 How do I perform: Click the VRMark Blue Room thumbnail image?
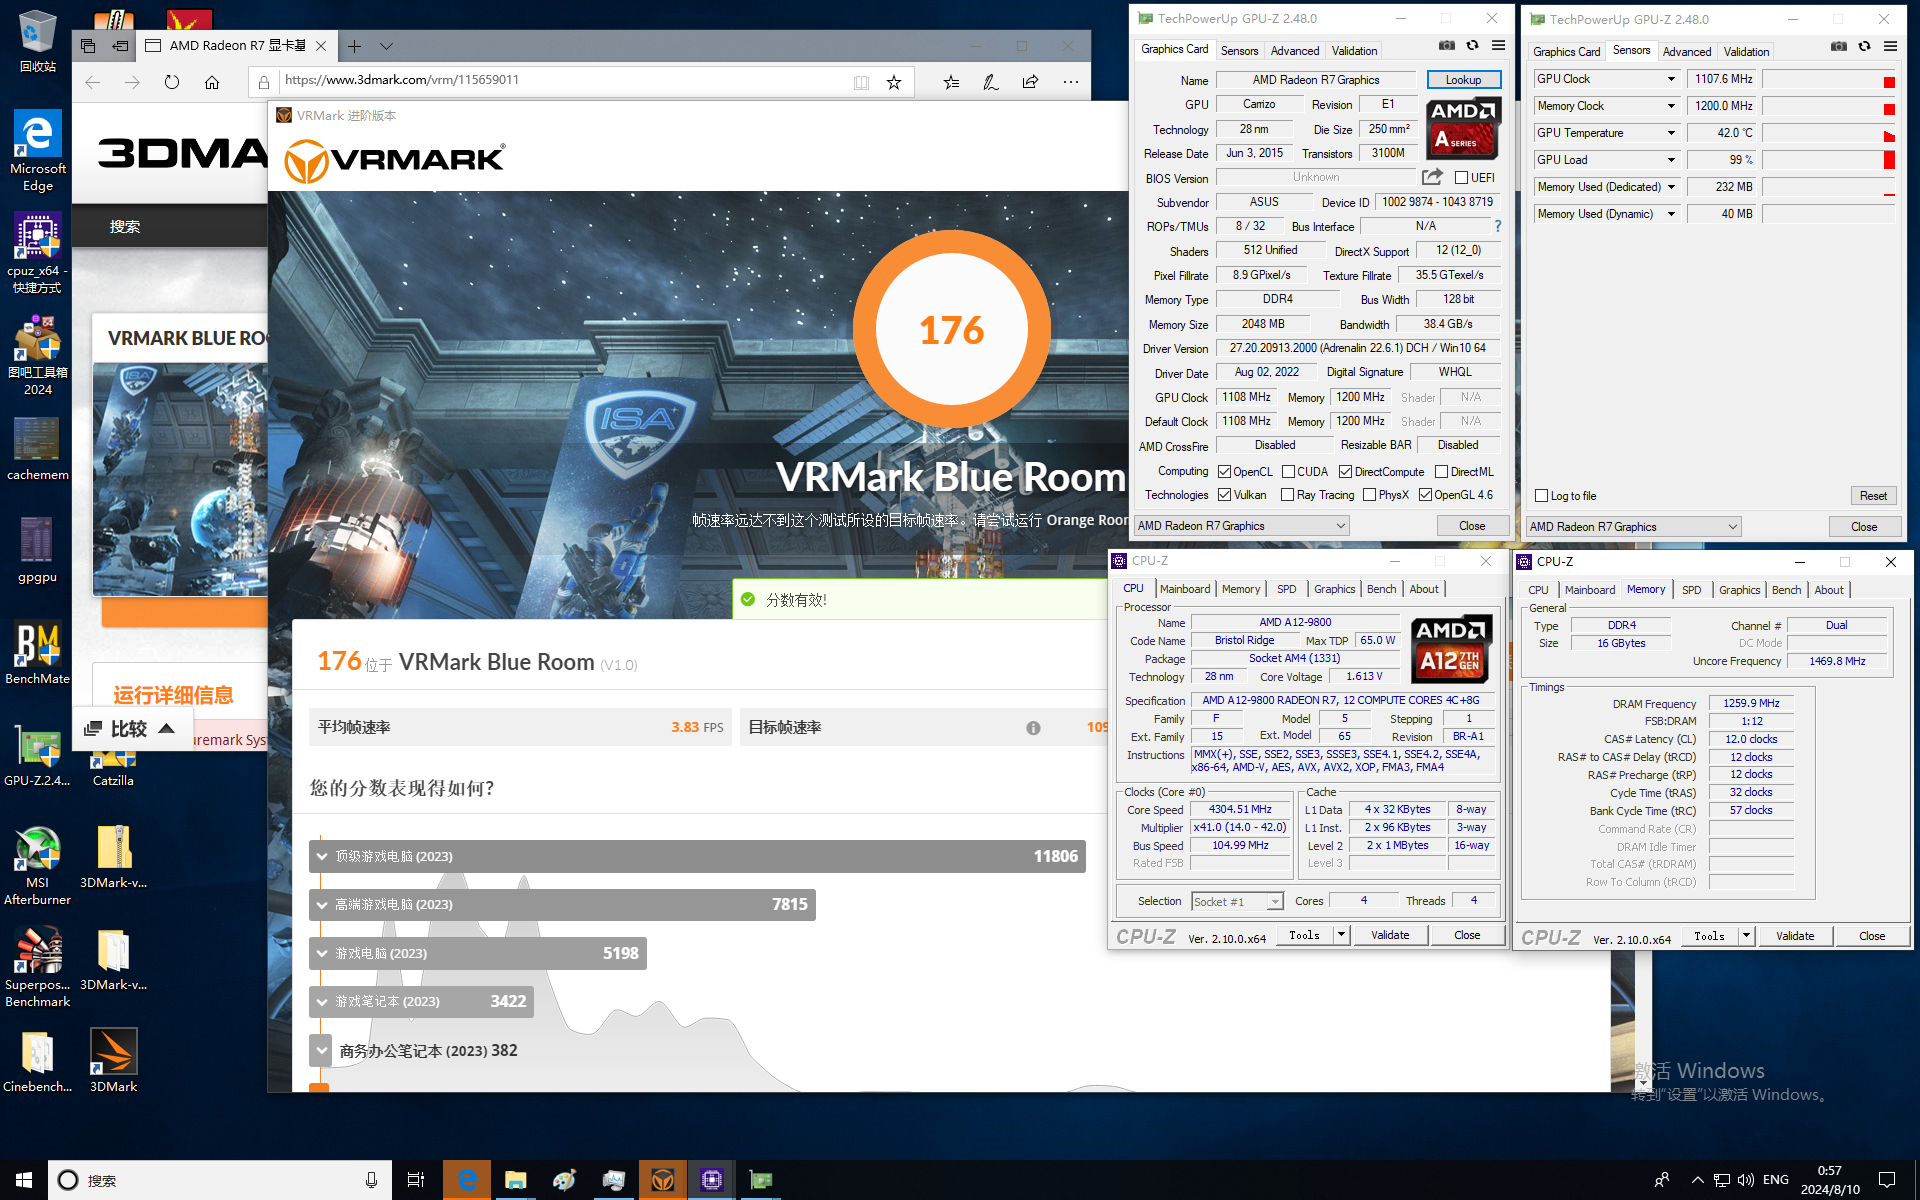[x=181, y=479]
